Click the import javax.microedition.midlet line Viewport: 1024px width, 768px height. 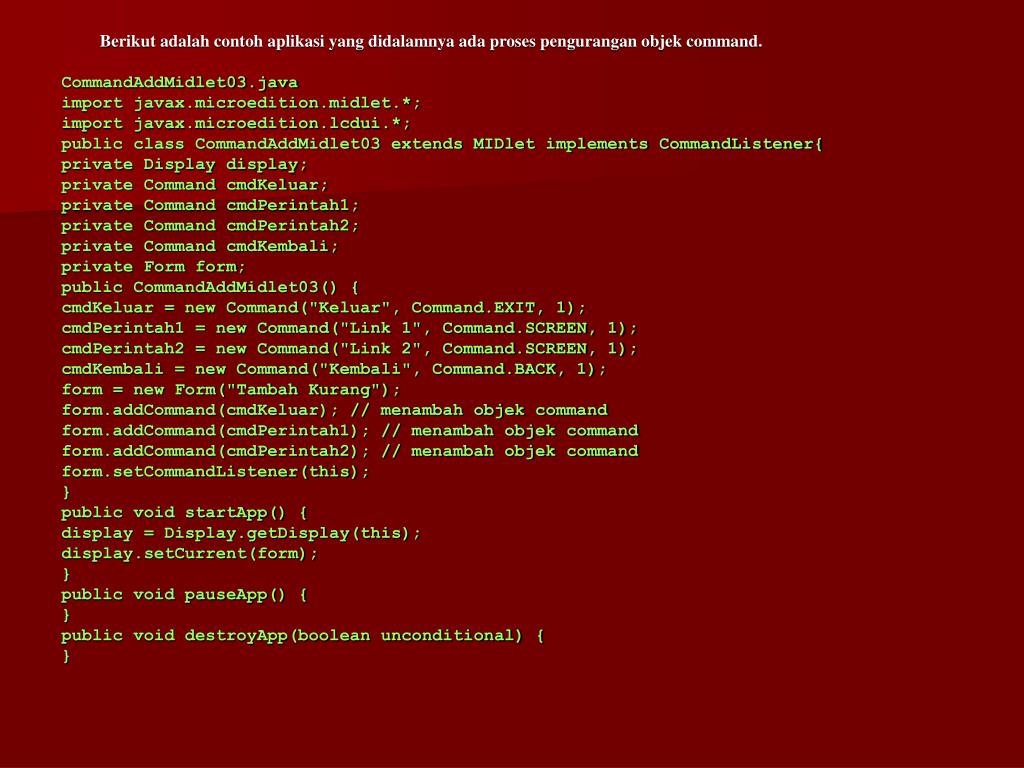click(x=241, y=103)
